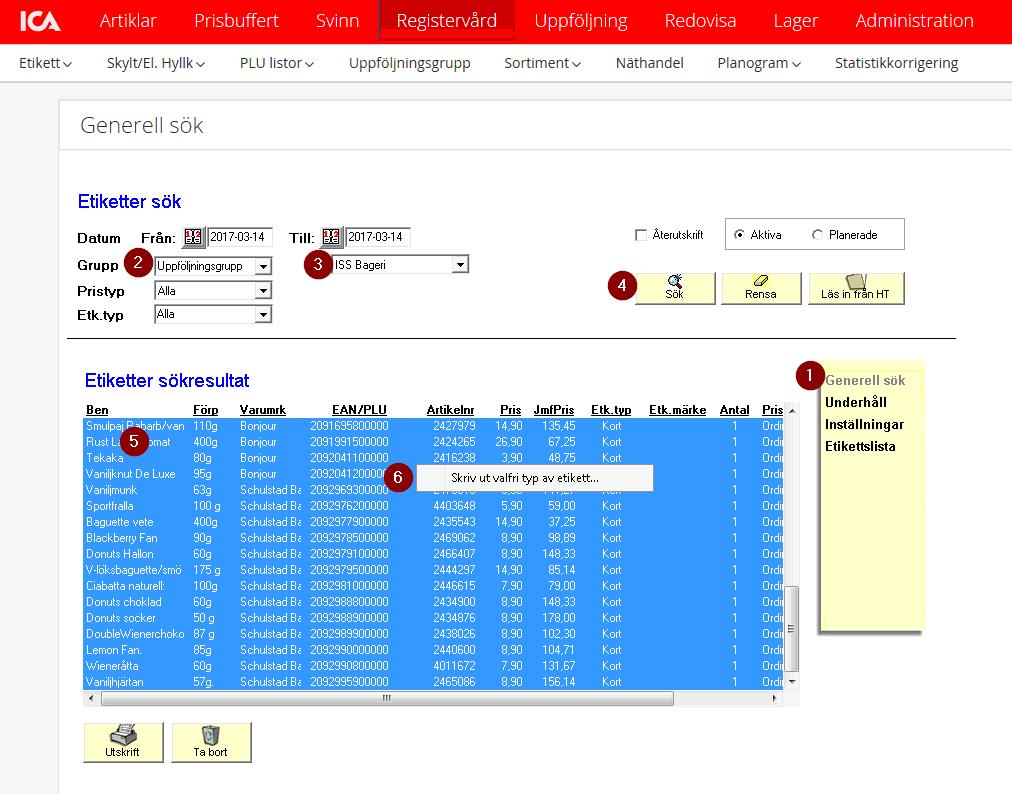Open Generell sök in yellow side panel

point(865,381)
